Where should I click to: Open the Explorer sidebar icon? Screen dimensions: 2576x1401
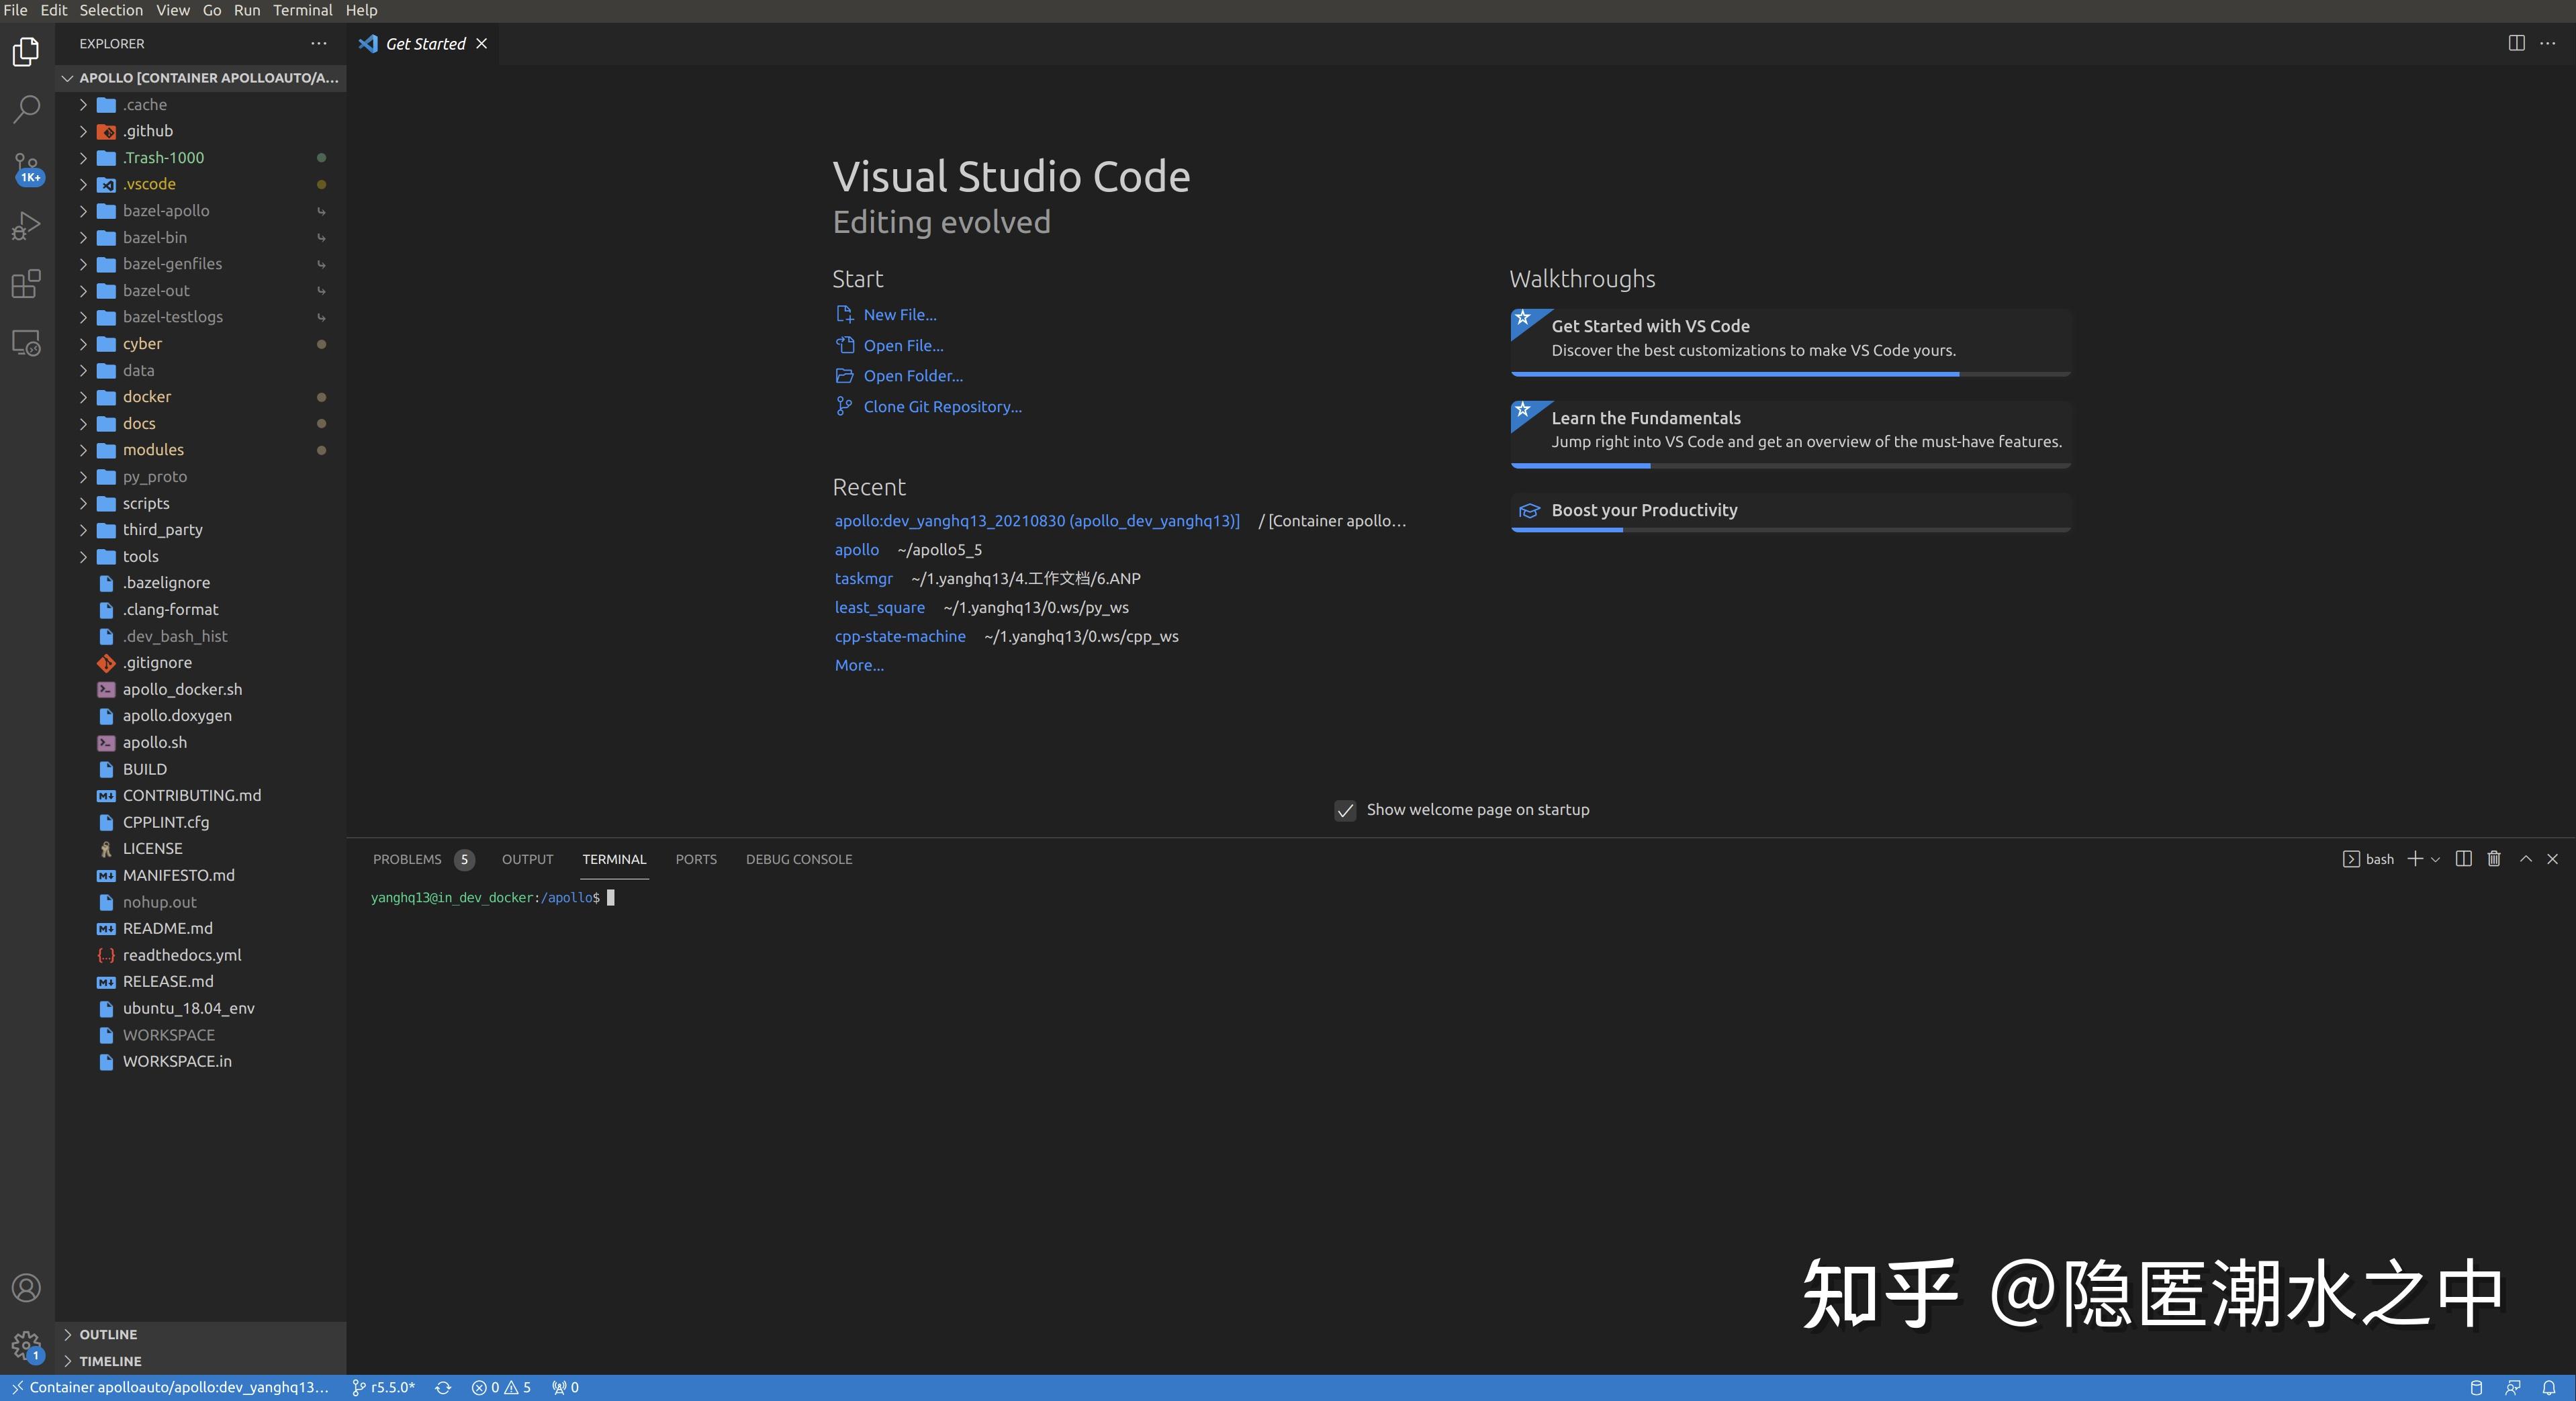point(26,52)
